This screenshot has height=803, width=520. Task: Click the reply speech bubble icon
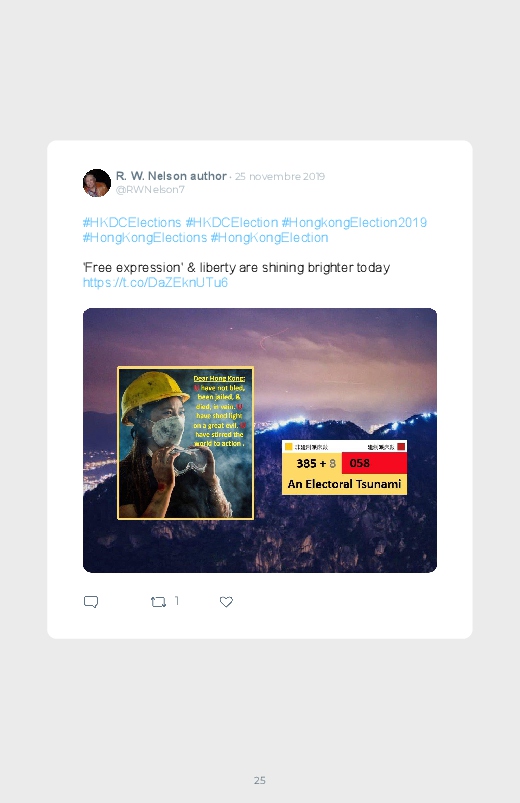pos(91,602)
